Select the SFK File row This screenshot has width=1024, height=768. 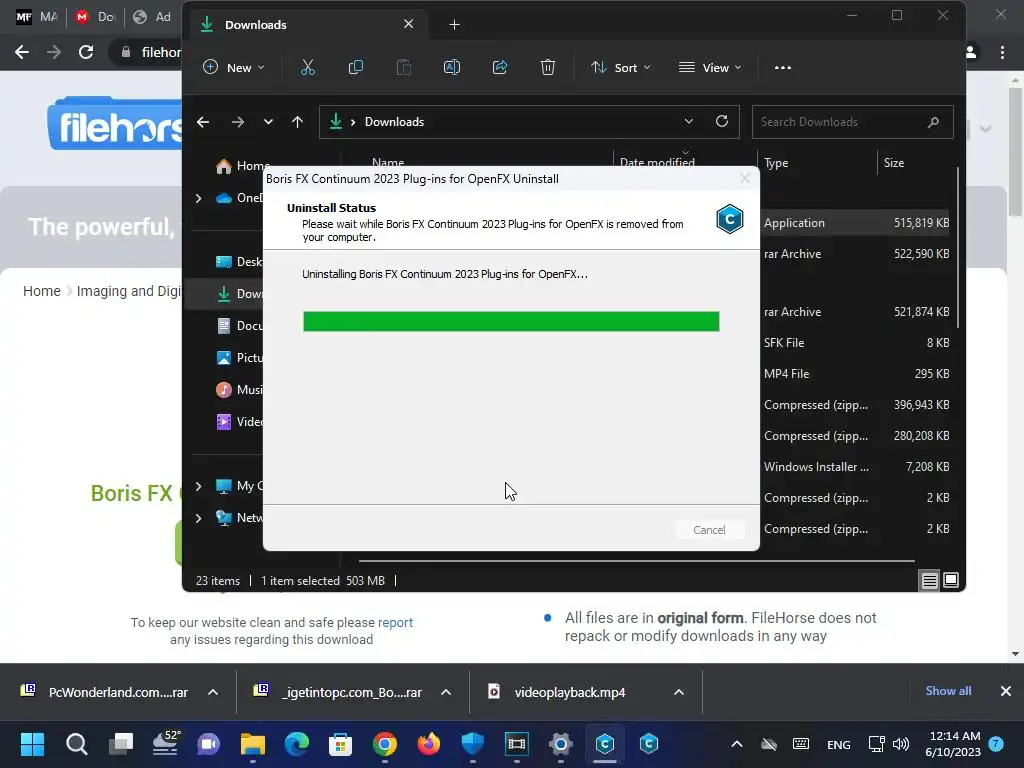(856, 343)
